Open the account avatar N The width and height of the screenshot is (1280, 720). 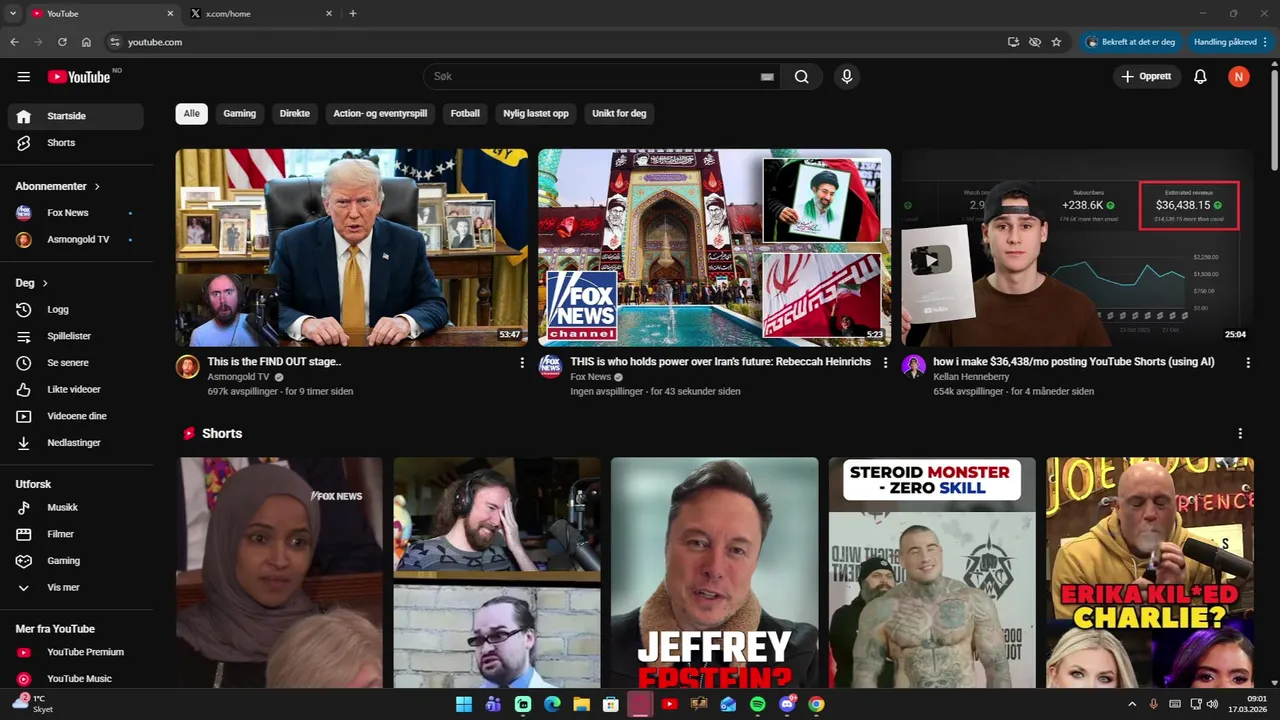click(1239, 77)
